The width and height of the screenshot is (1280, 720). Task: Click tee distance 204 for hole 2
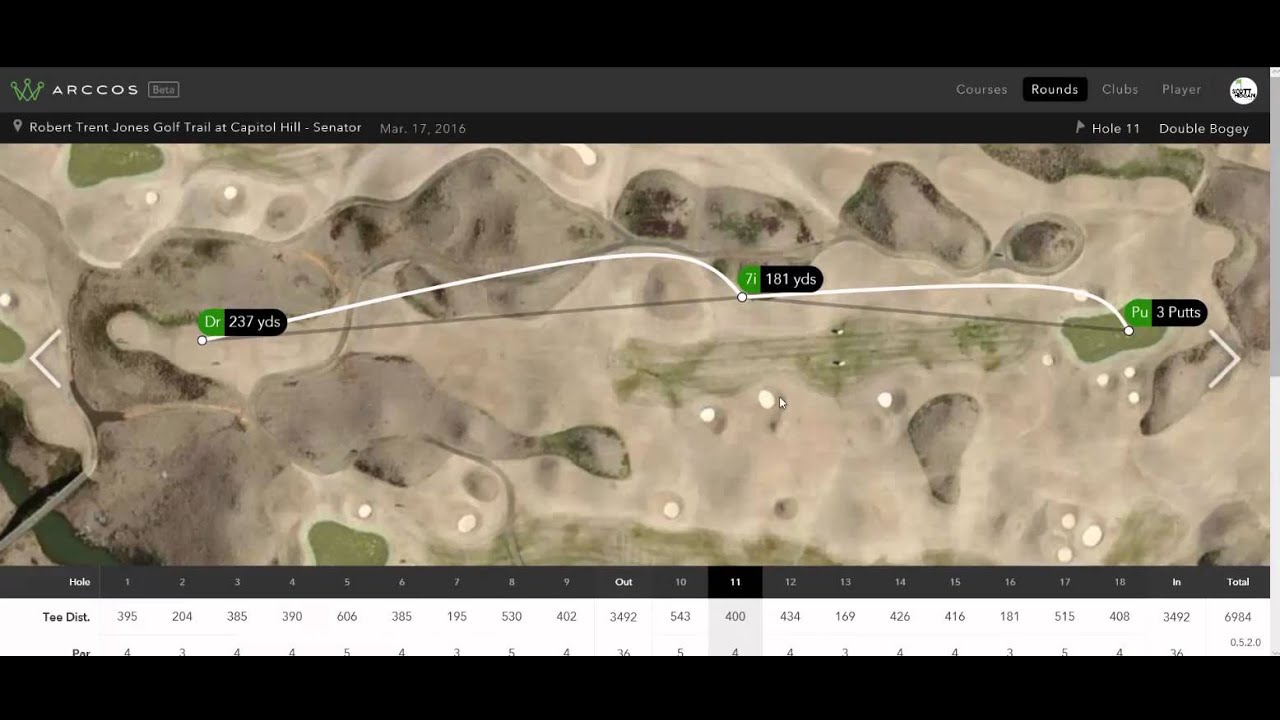[x=182, y=617]
